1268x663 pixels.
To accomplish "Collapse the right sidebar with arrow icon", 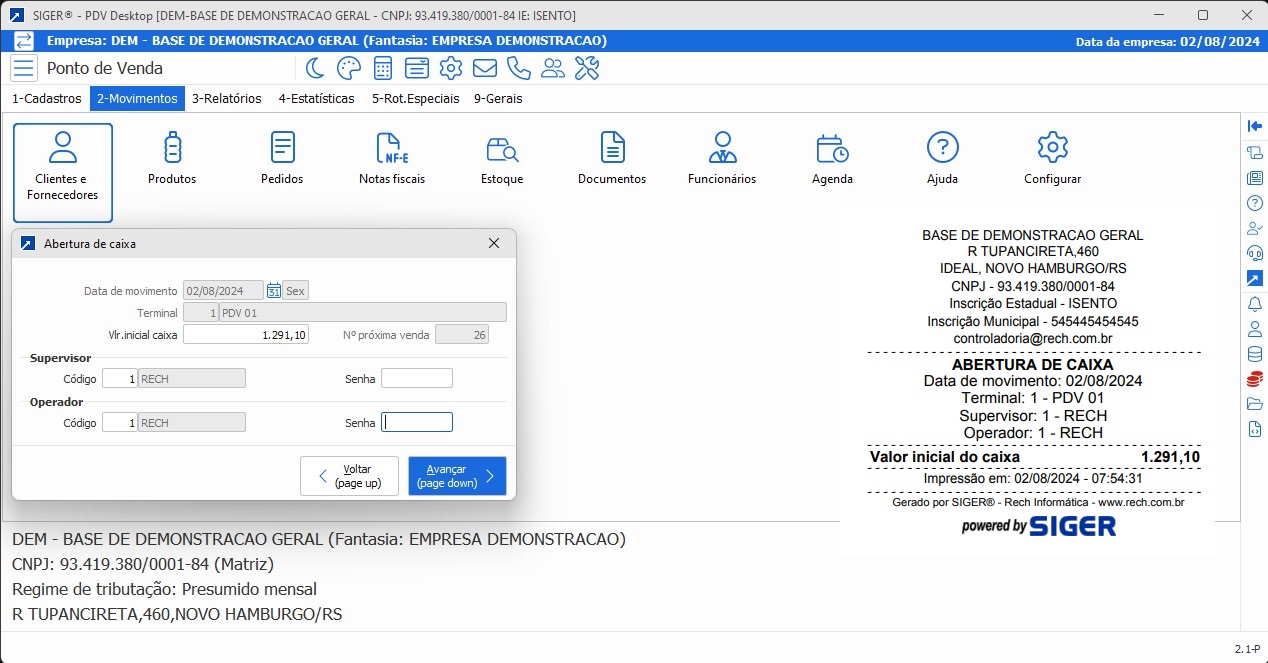I will [x=1255, y=126].
